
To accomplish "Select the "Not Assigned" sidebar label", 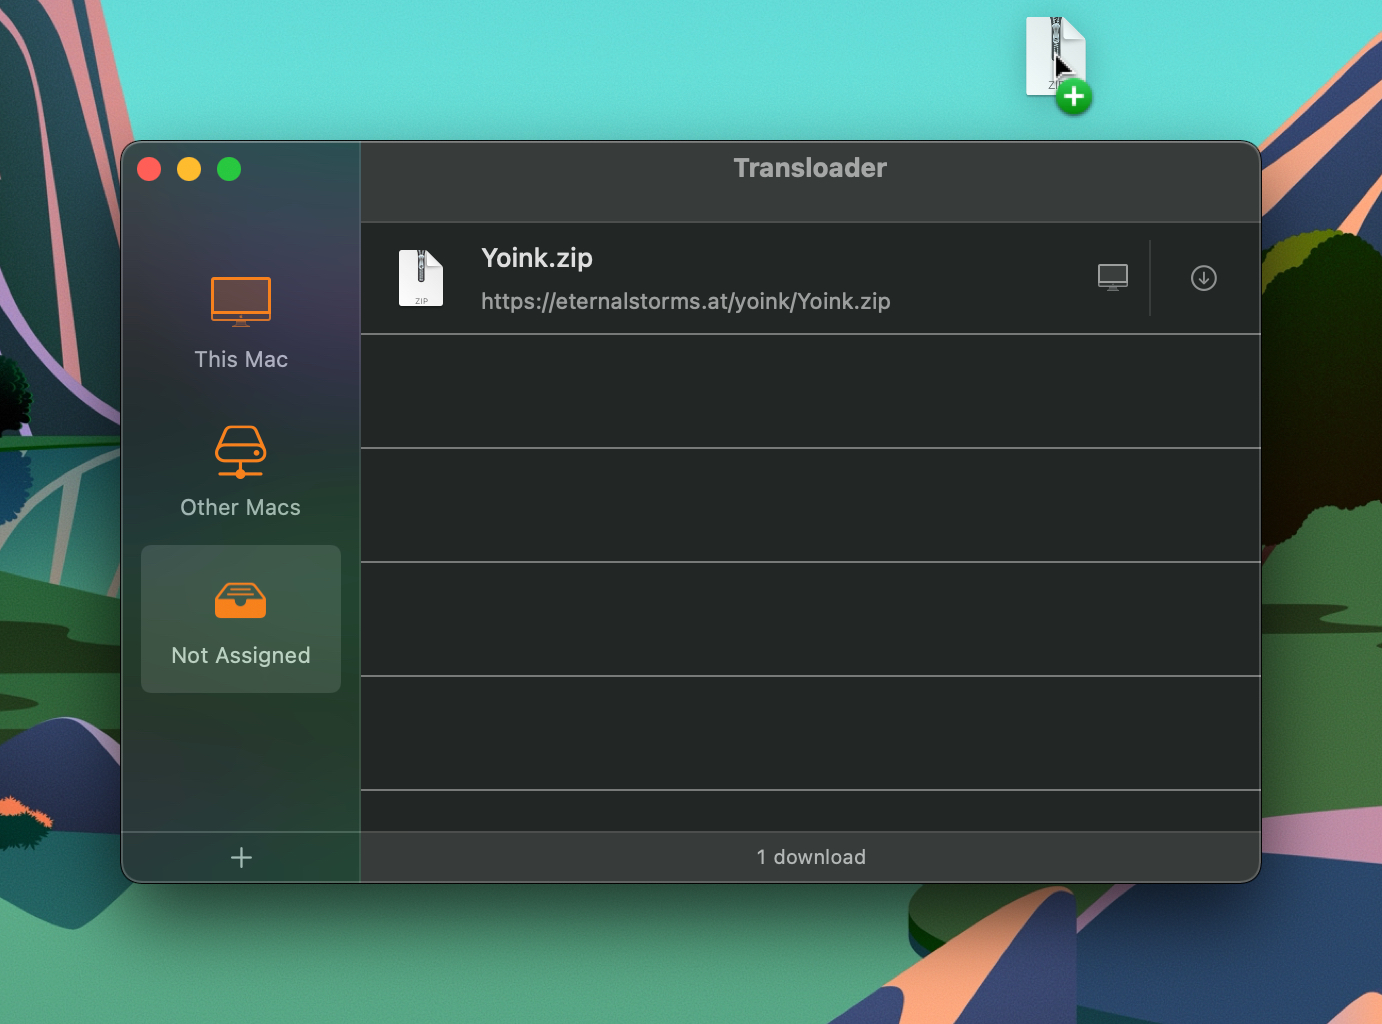I will [x=241, y=656].
